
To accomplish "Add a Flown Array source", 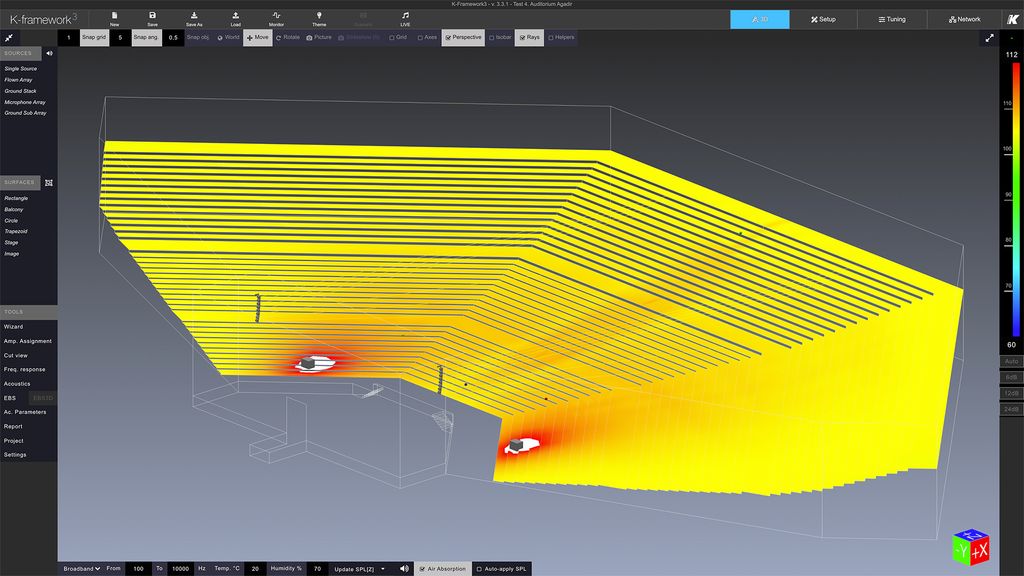I will [x=20, y=79].
